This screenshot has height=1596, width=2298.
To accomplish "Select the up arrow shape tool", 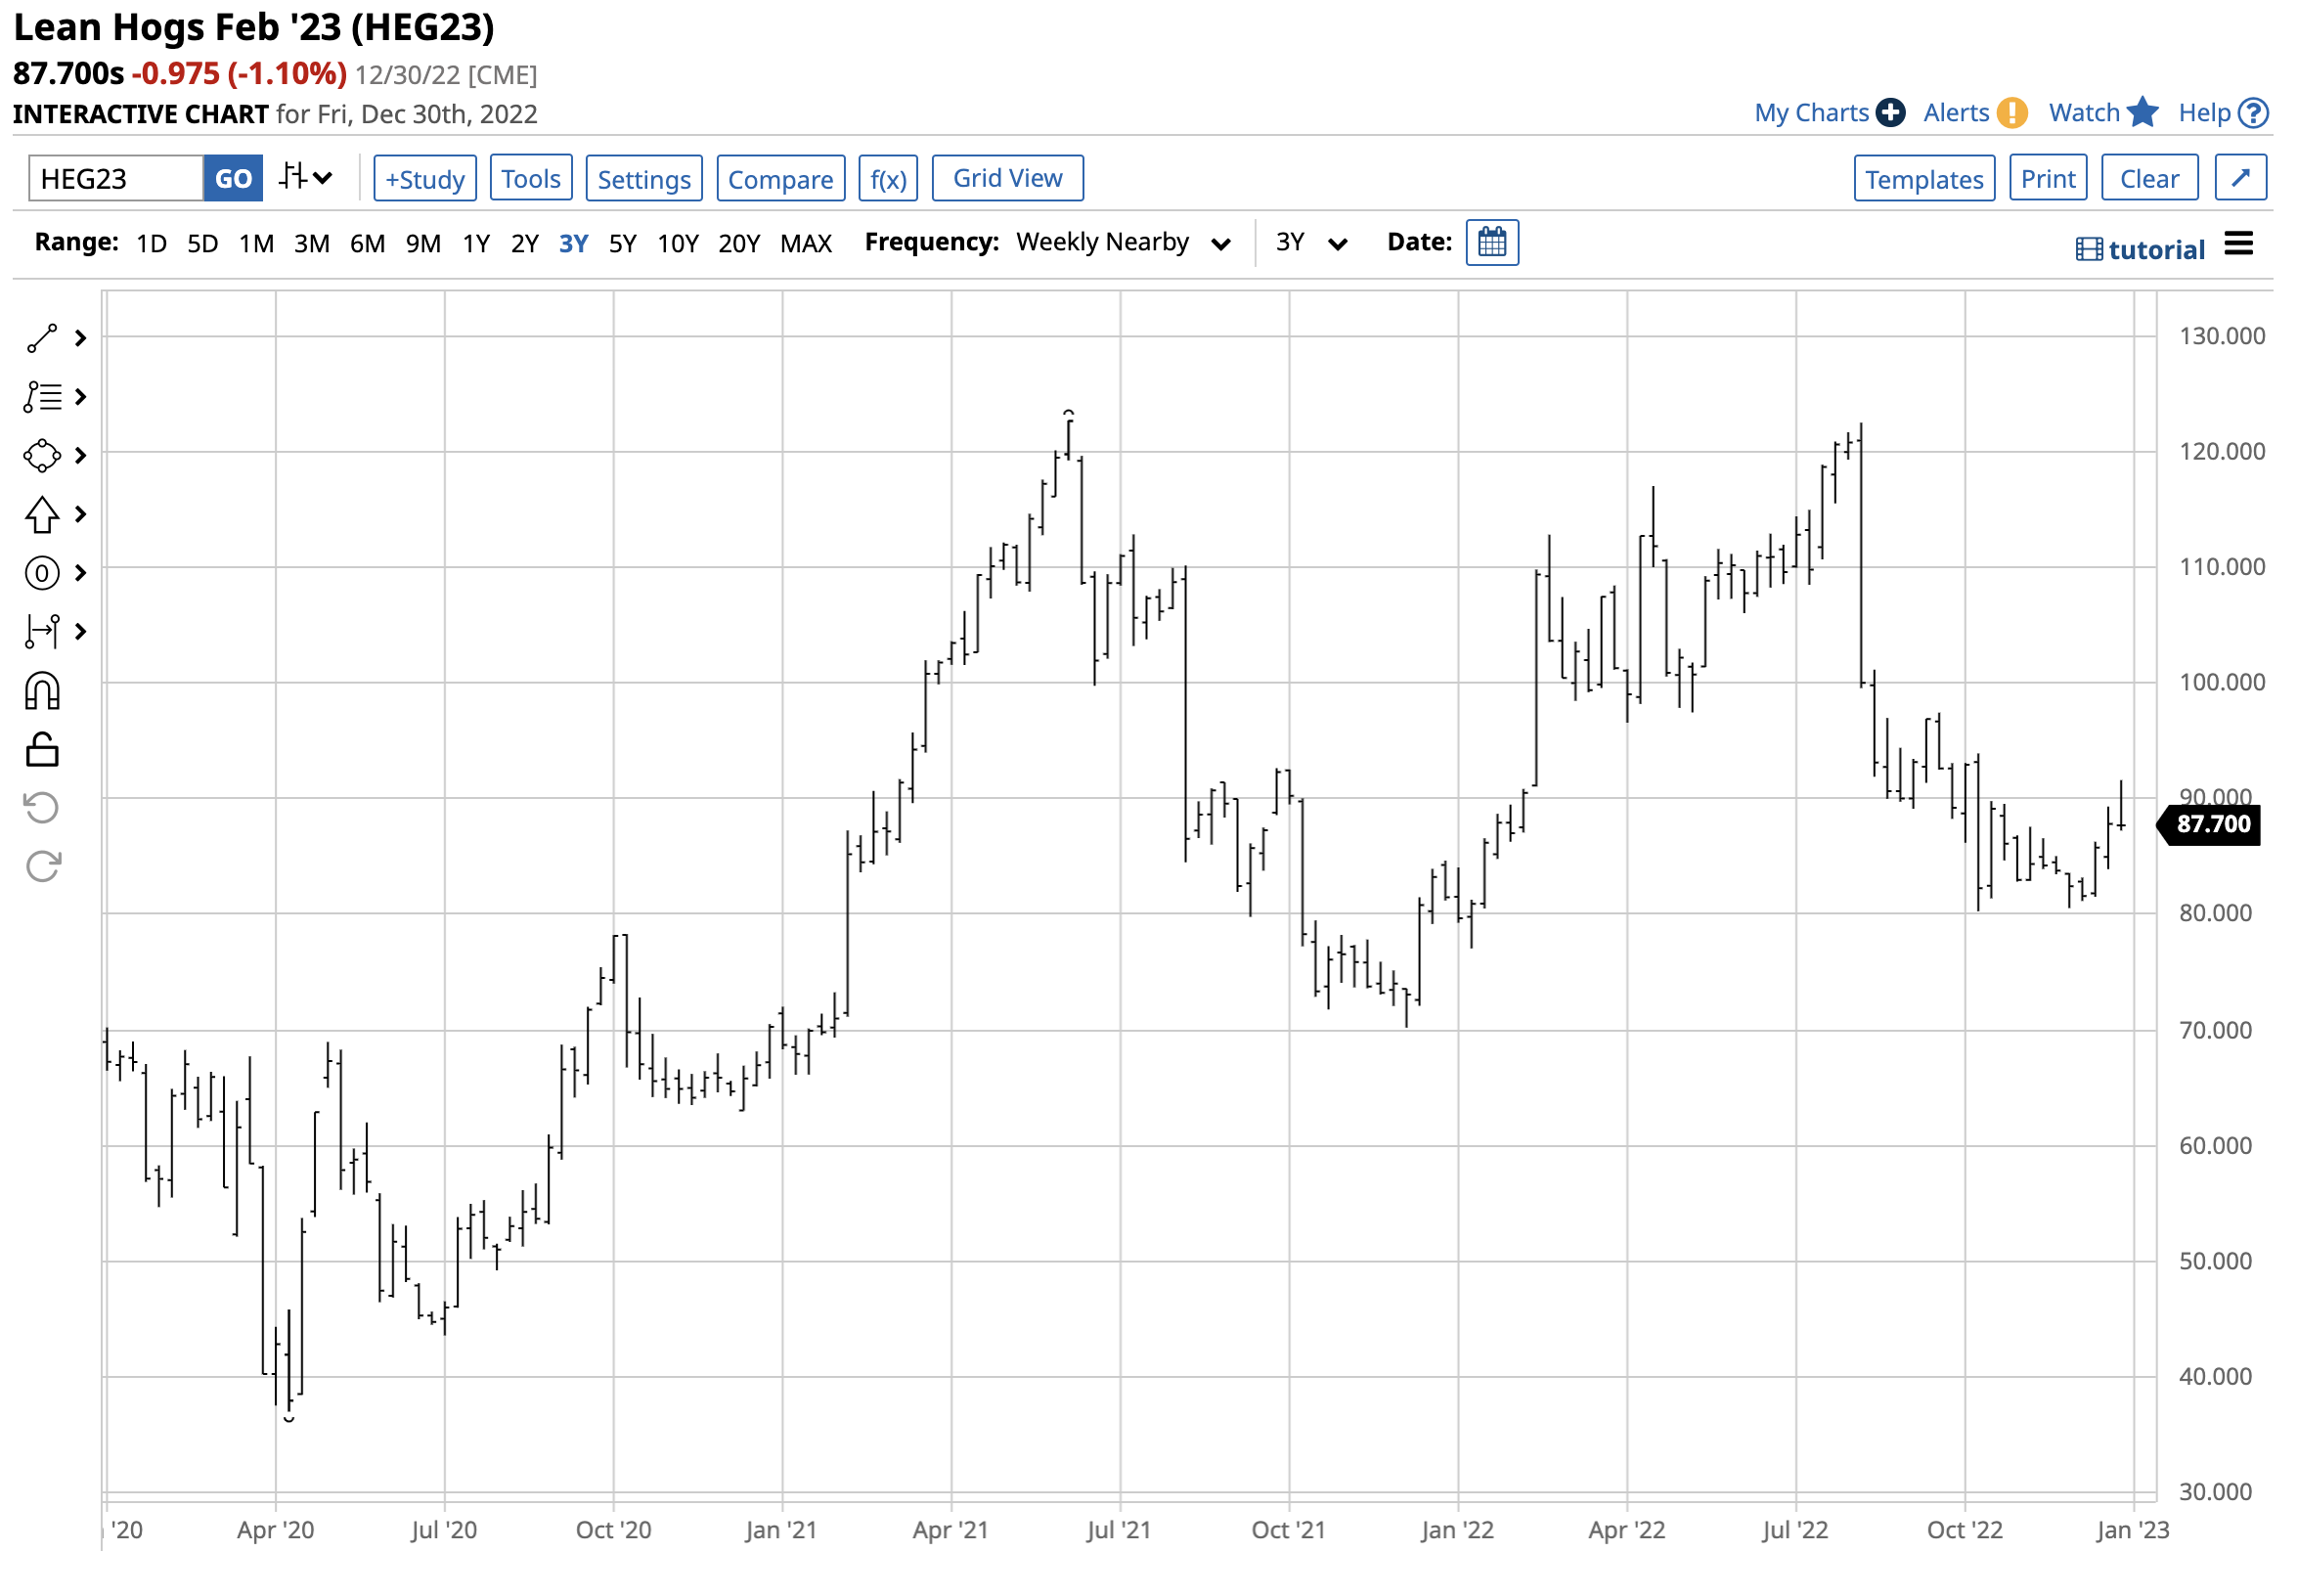I will coord(42,514).
